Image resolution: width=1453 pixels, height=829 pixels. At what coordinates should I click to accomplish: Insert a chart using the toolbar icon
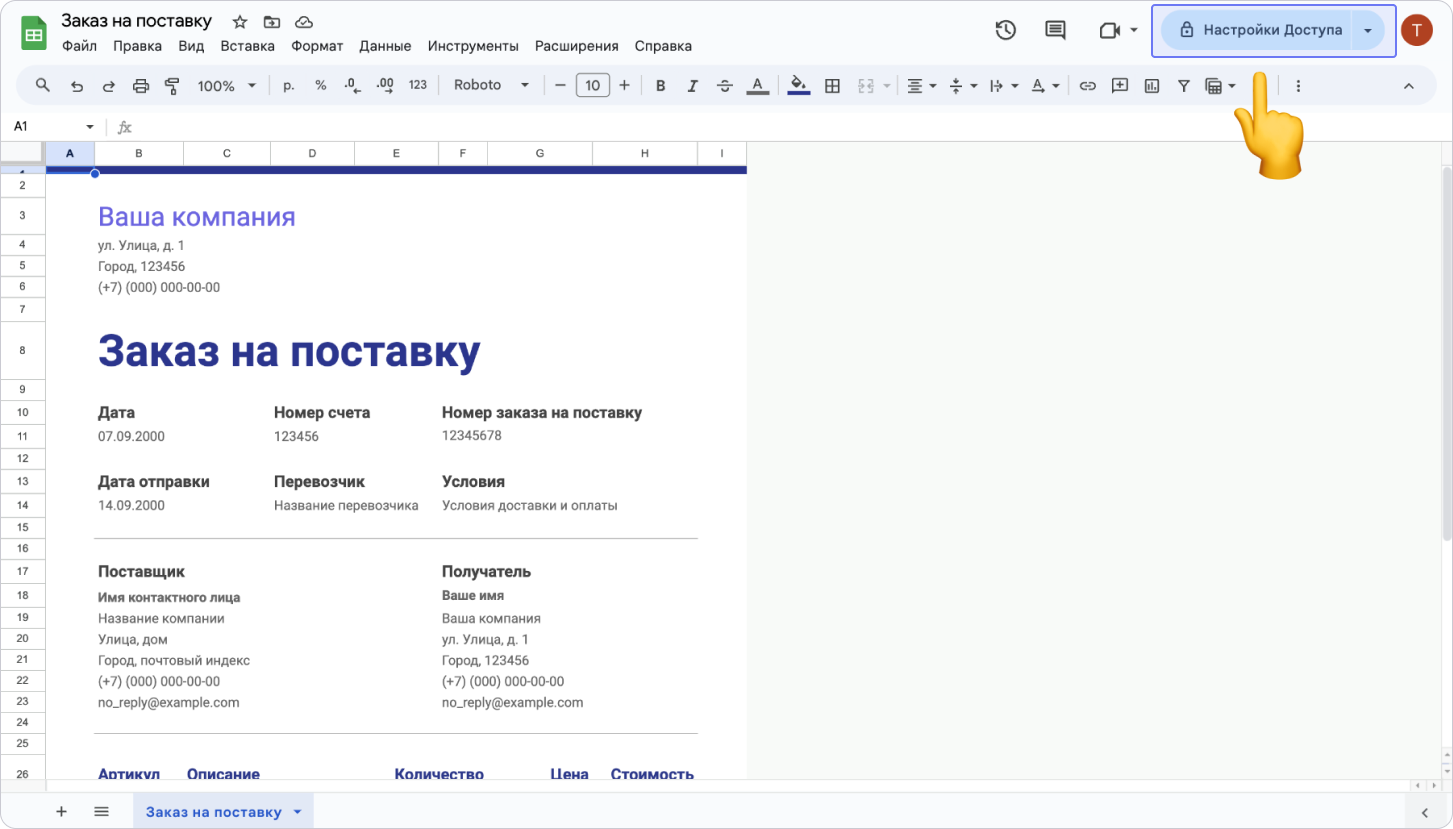tap(1152, 86)
